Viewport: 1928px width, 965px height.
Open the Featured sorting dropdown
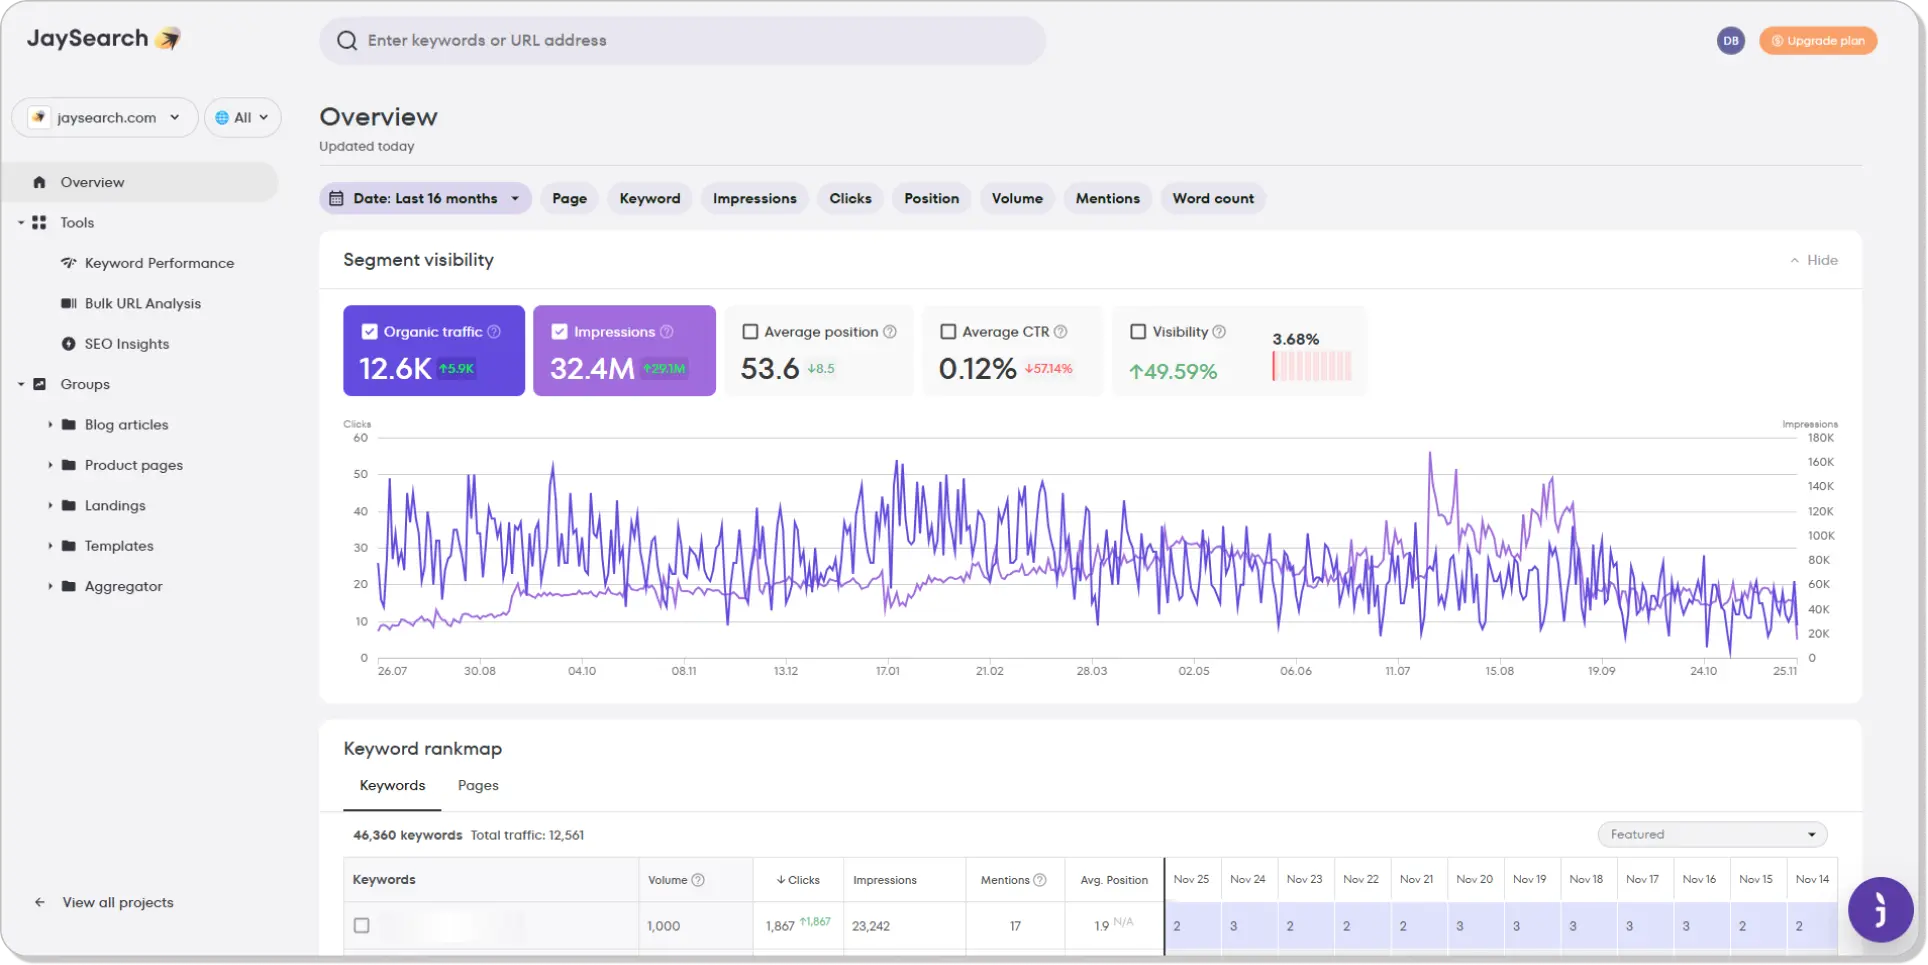1711,834
